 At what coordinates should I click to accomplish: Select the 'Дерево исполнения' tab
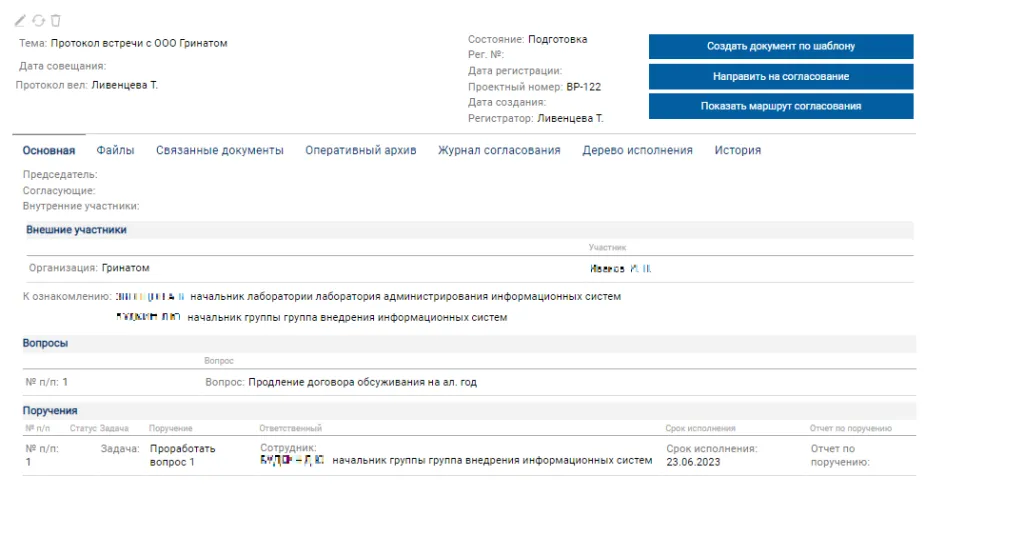(x=637, y=150)
